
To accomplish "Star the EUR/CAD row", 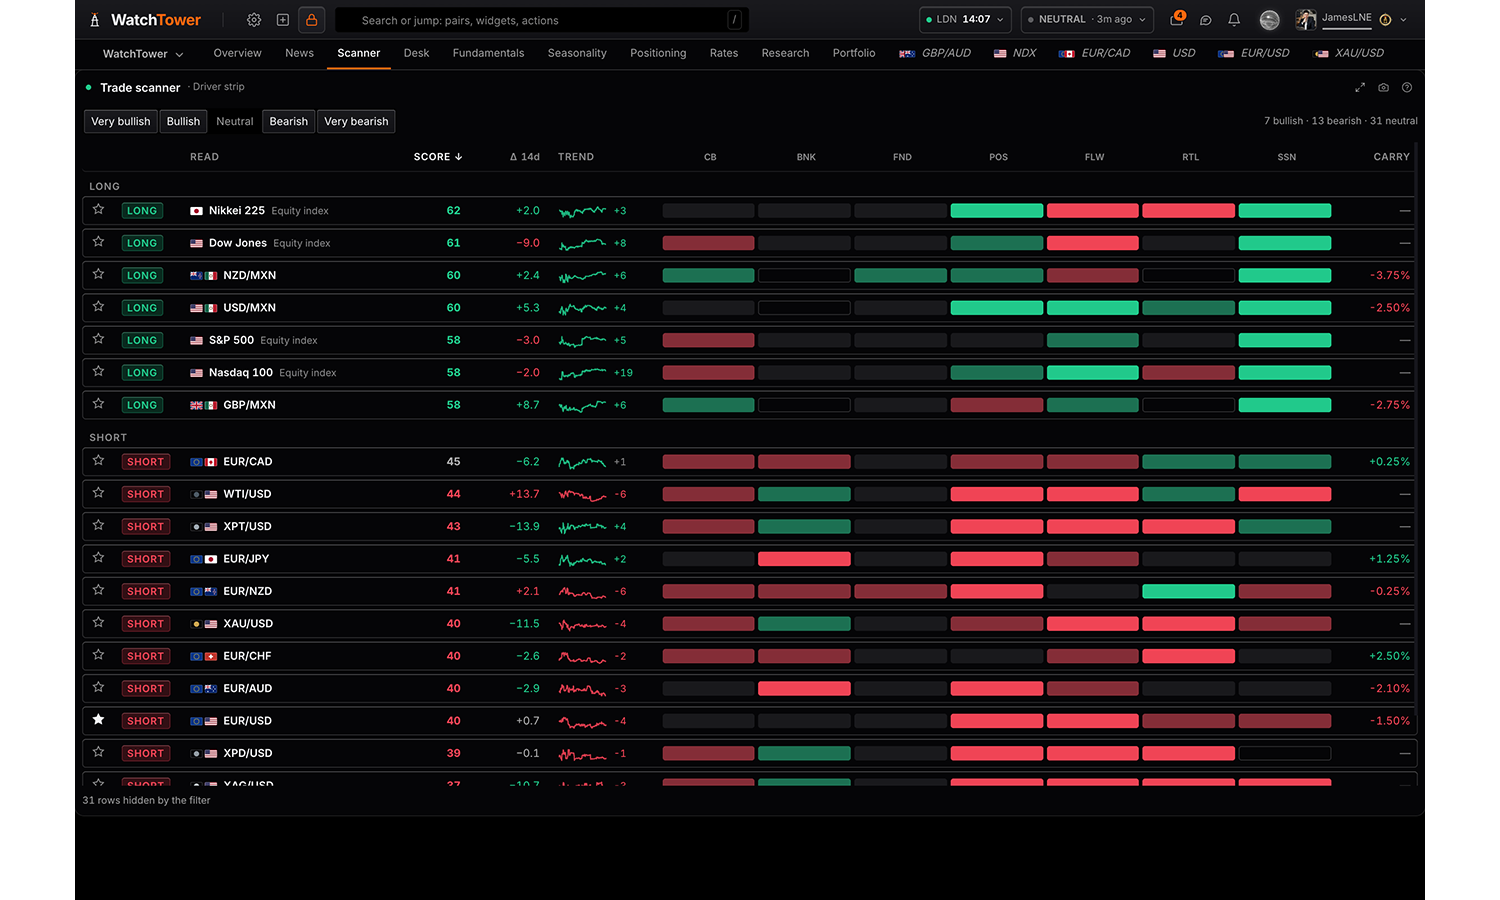I will click(x=98, y=461).
